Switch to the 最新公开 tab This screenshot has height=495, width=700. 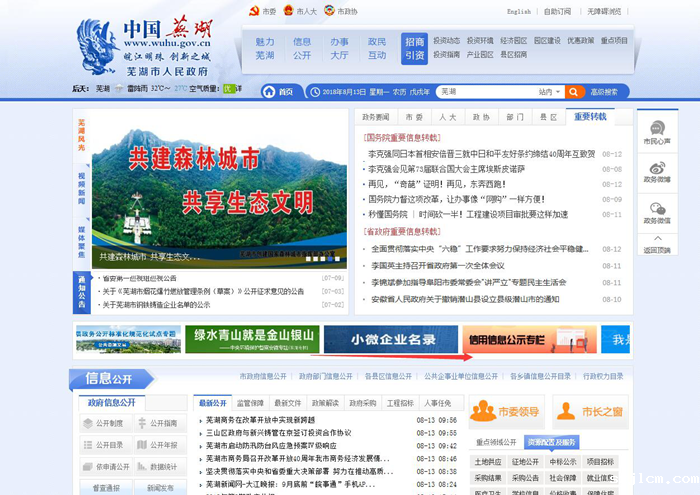point(212,403)
